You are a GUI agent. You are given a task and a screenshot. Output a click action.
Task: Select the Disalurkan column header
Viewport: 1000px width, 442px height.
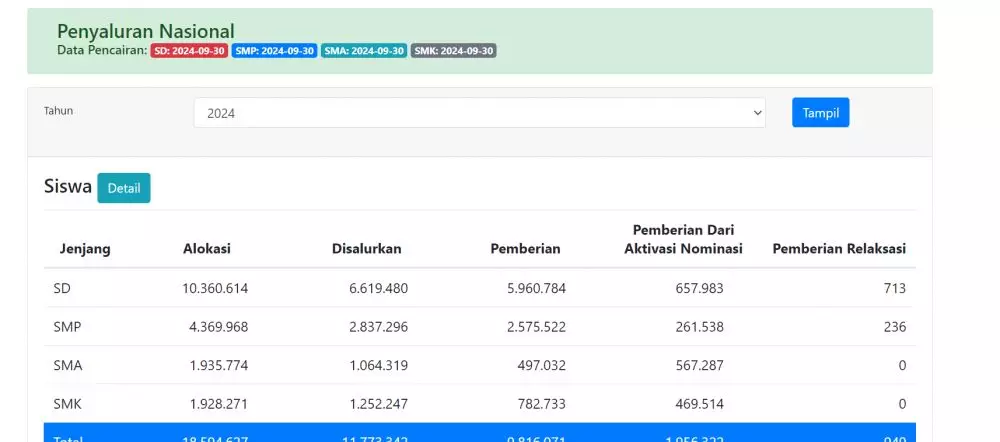[x=367, y=249]
